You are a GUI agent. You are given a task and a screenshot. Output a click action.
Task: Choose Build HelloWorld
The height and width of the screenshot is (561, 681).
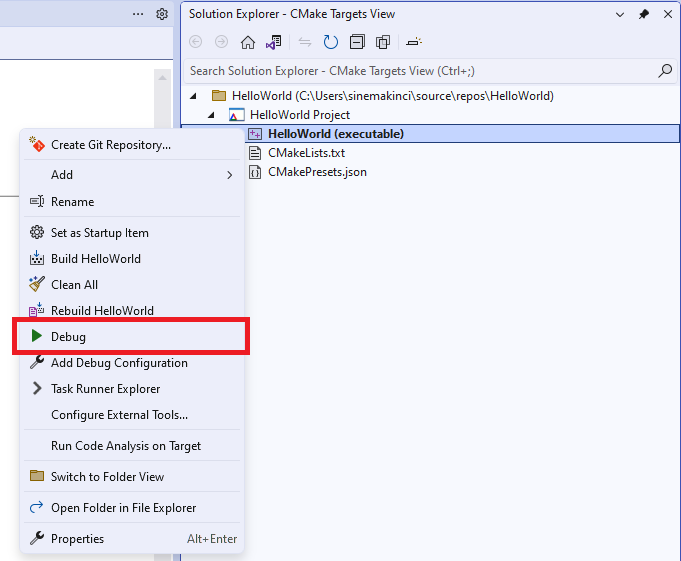(x=132, y=259)
